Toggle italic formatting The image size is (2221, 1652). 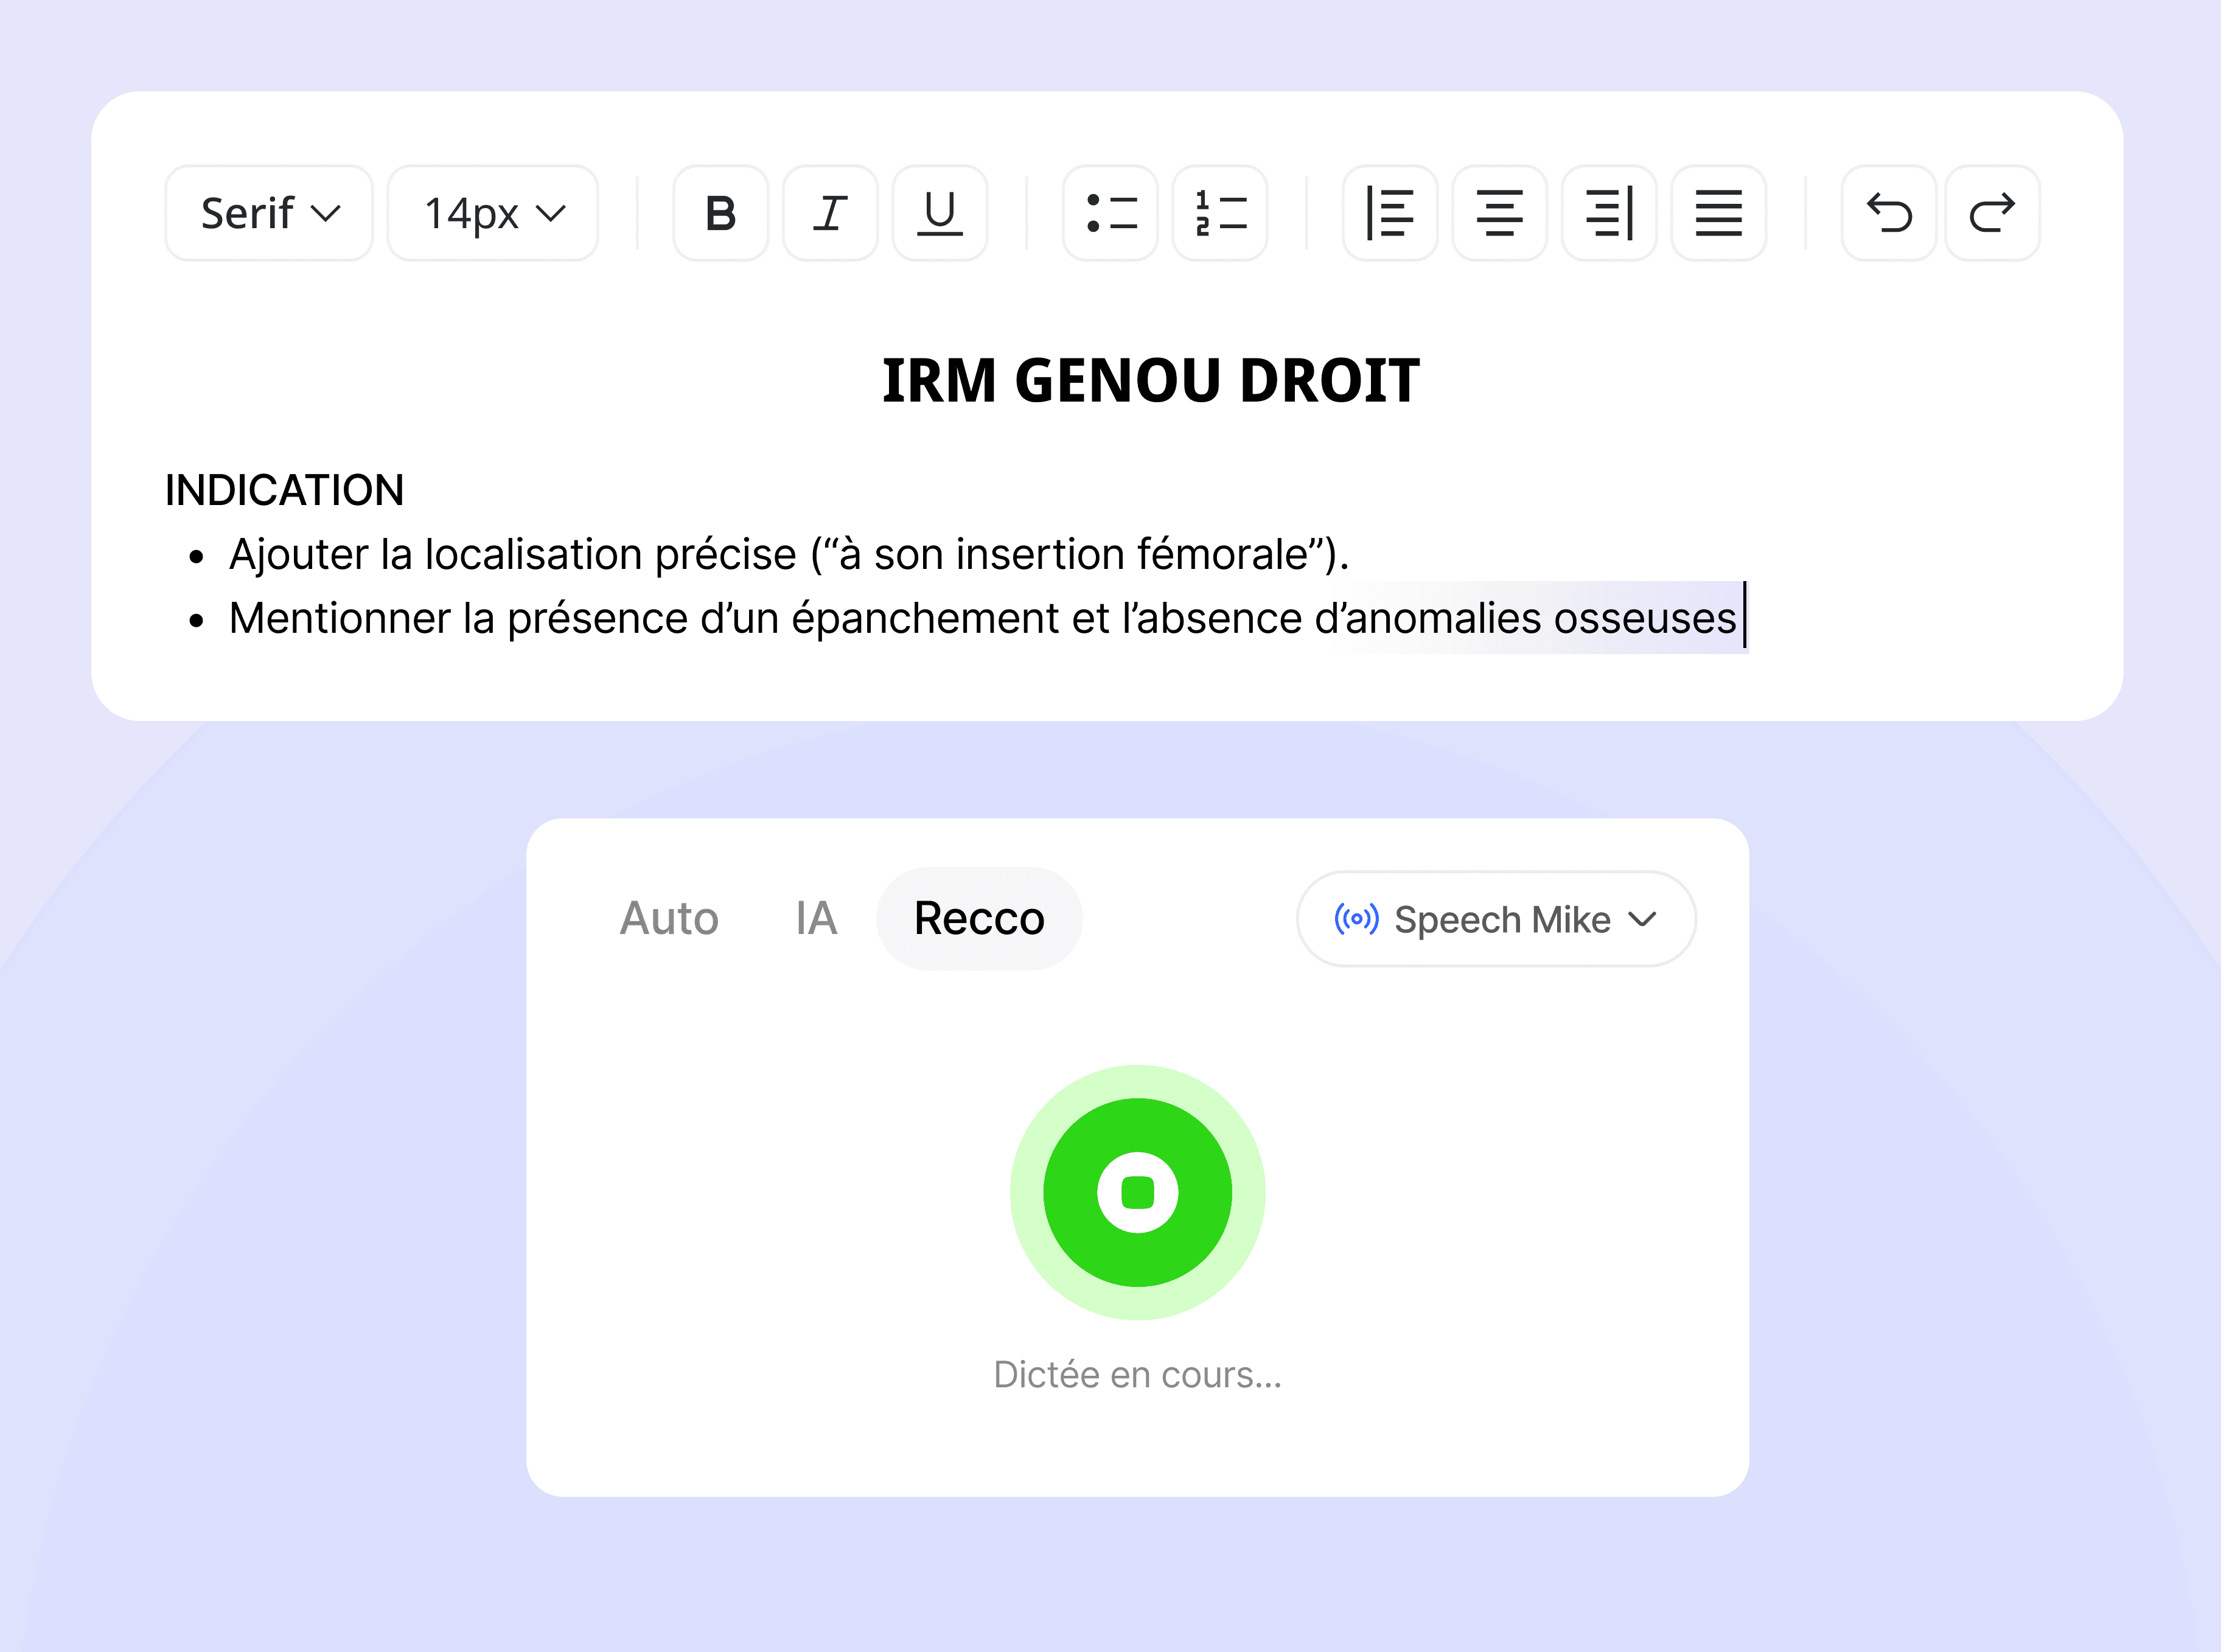click(830, 213)
